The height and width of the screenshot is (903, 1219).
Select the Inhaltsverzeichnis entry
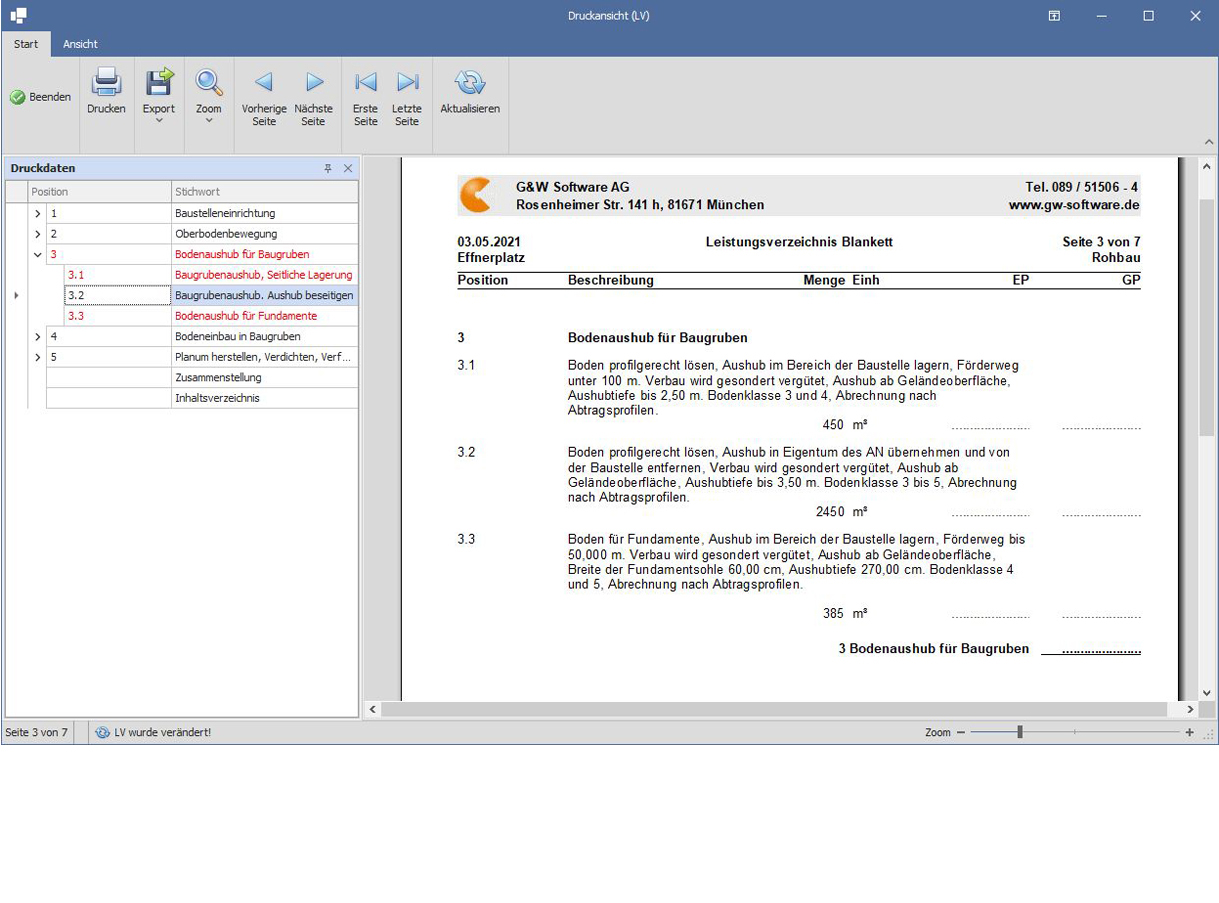[x=217, y=398]
